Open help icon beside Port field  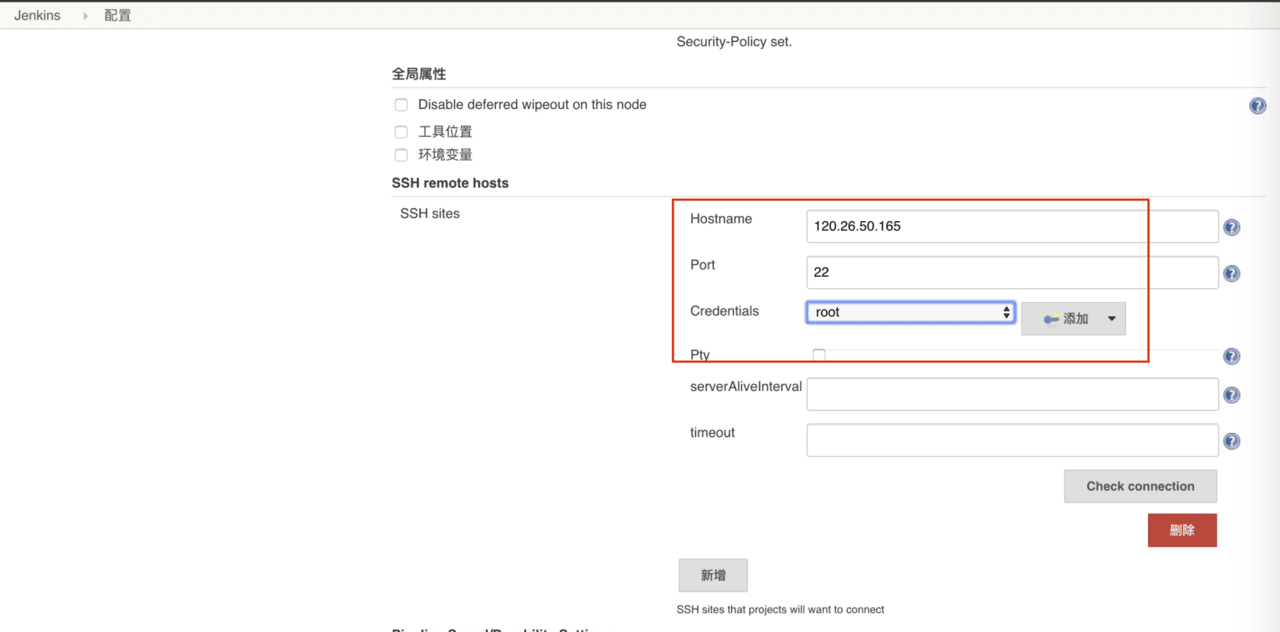coord(1232,273)
